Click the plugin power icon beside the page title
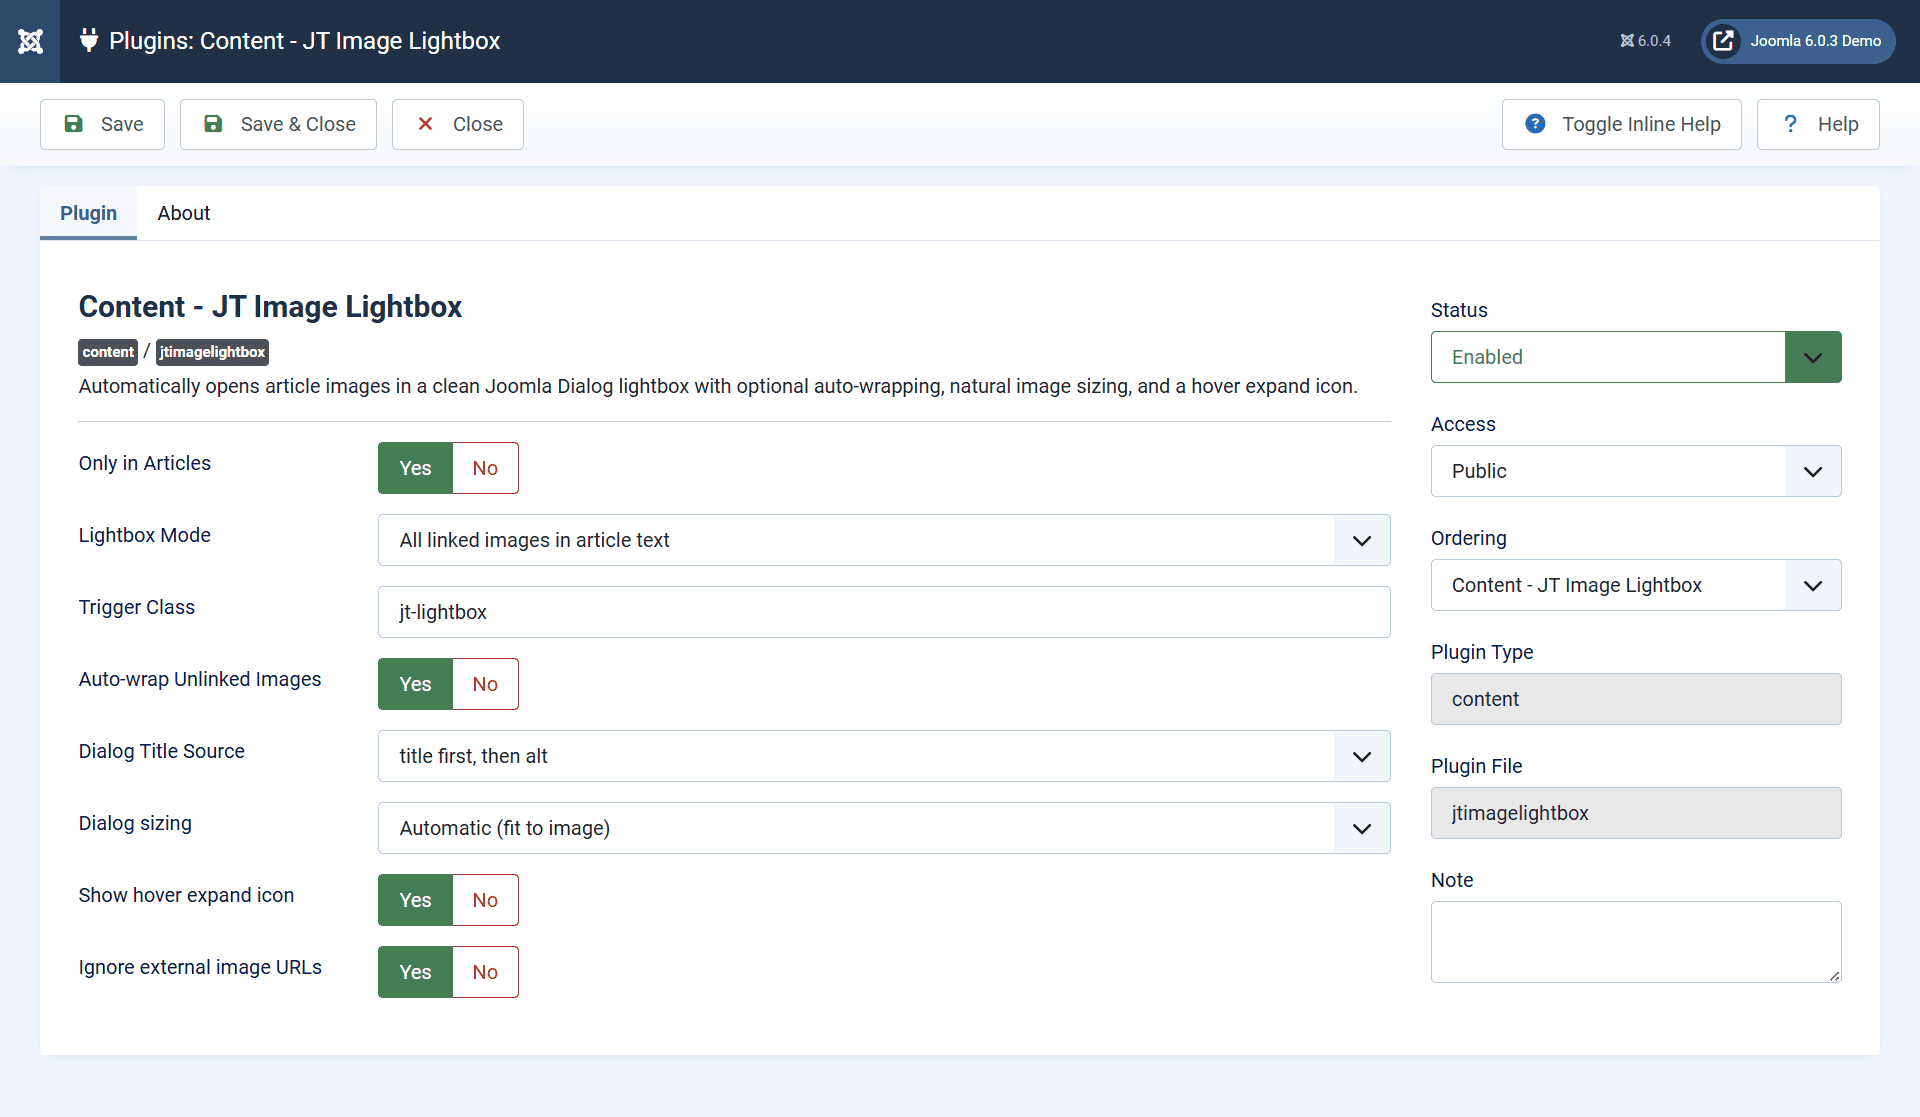The image size is (1920, 1117). click(89, 41)
